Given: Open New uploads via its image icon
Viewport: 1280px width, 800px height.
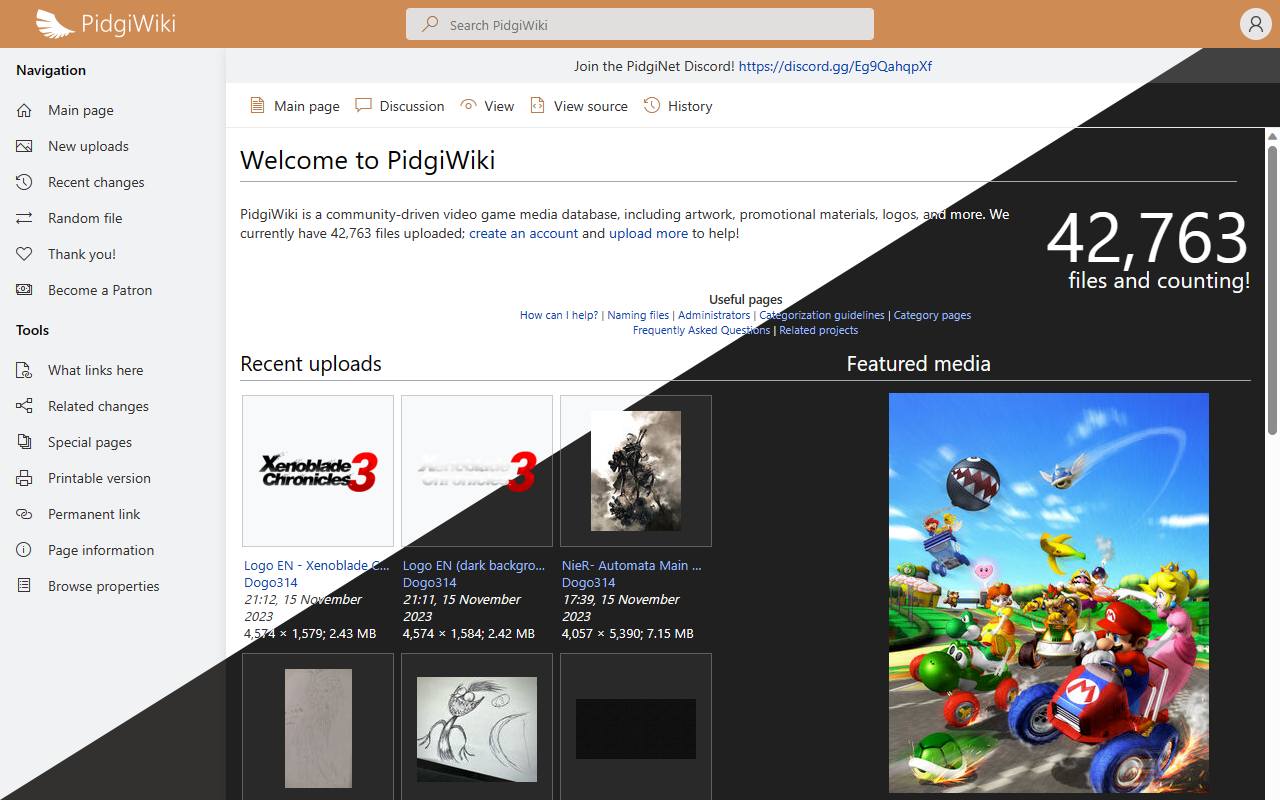Looking at the screenshot, I should pos(22,146).
